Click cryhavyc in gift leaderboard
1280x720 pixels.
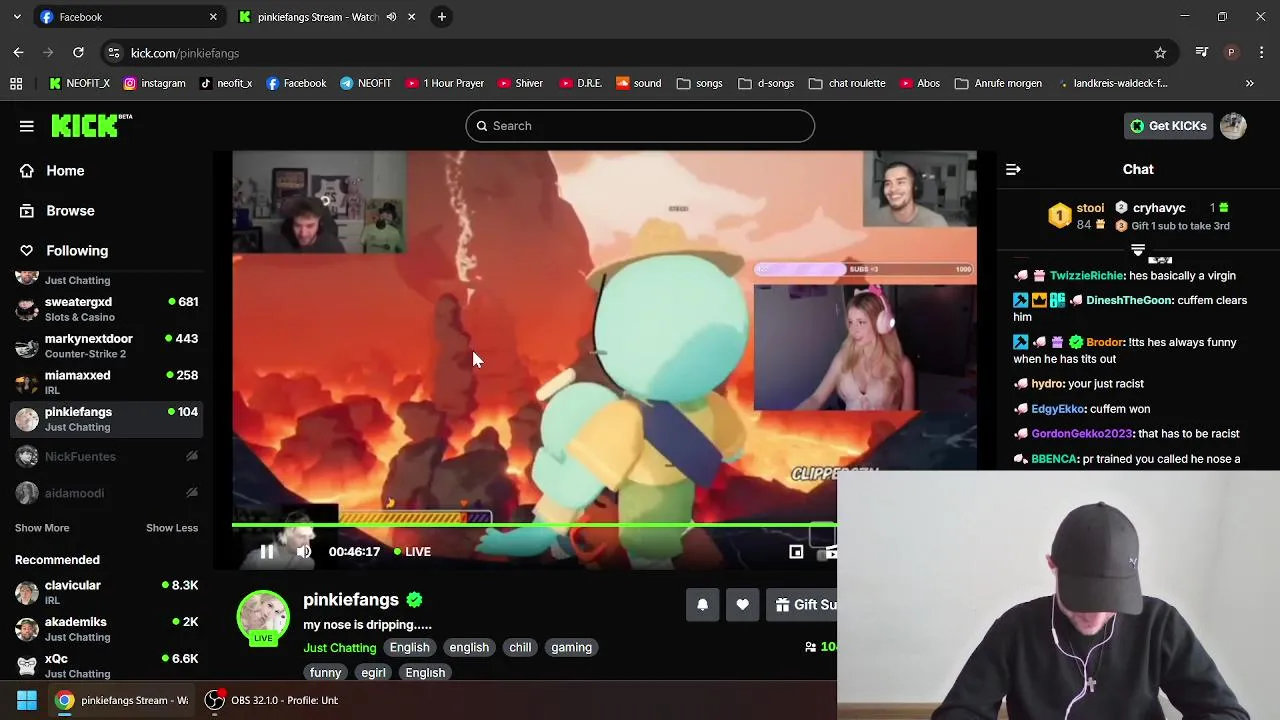[1159, 208]
